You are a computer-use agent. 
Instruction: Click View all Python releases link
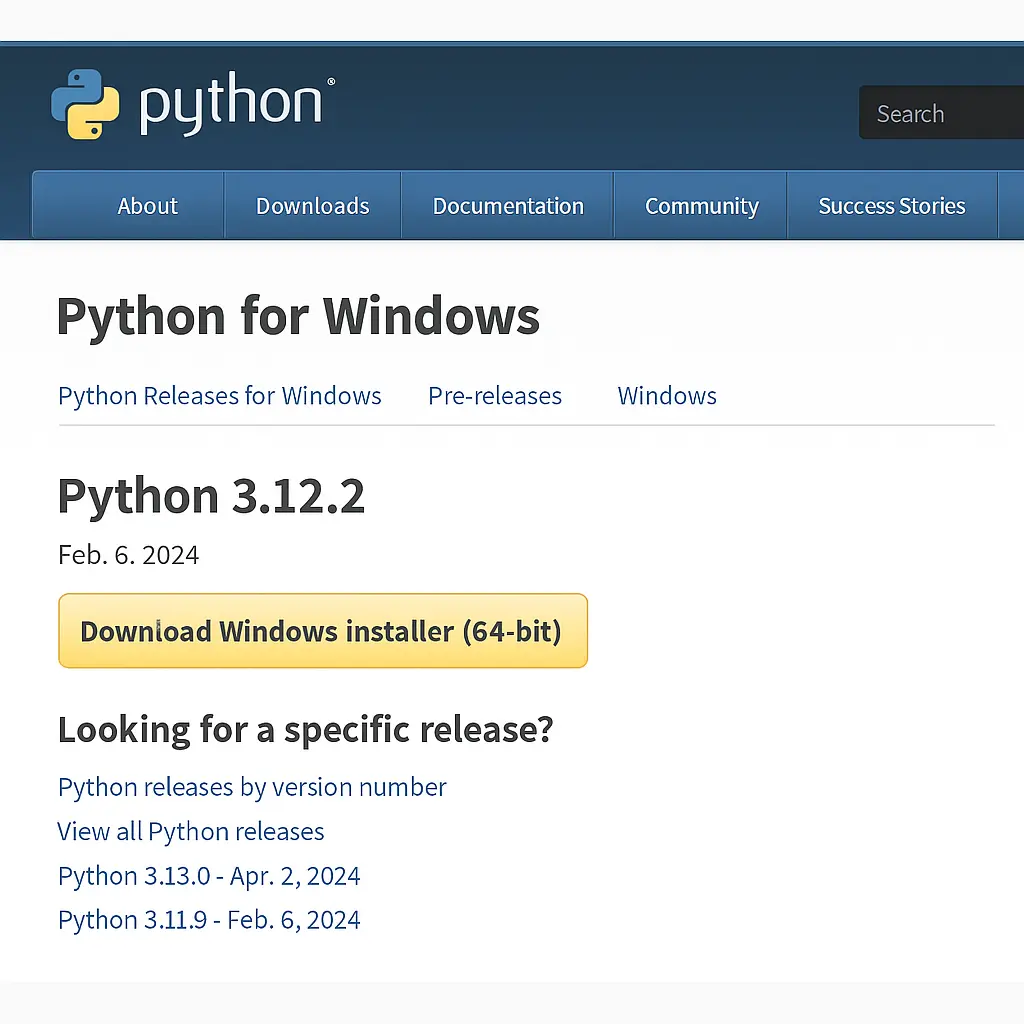click(x=191, y=831)
